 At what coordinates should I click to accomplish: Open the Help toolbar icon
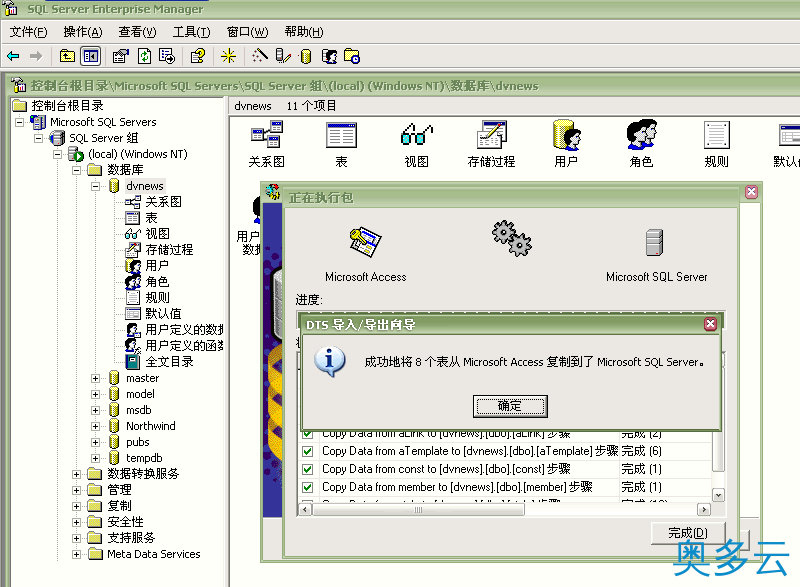tap(197, 56)
